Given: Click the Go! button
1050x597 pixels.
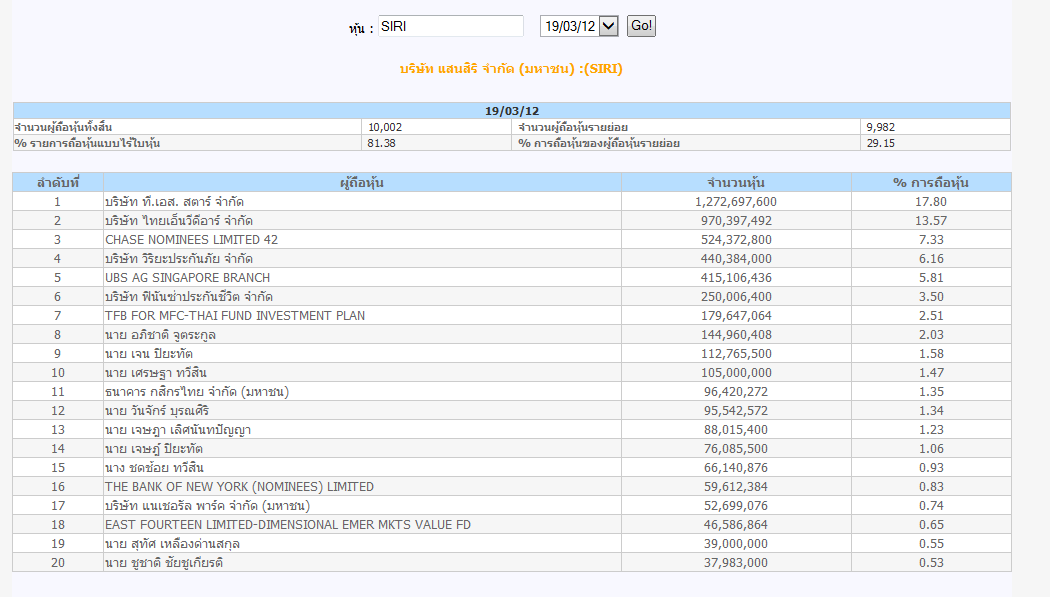Looking at the screenshot, I should click(641, 26).
